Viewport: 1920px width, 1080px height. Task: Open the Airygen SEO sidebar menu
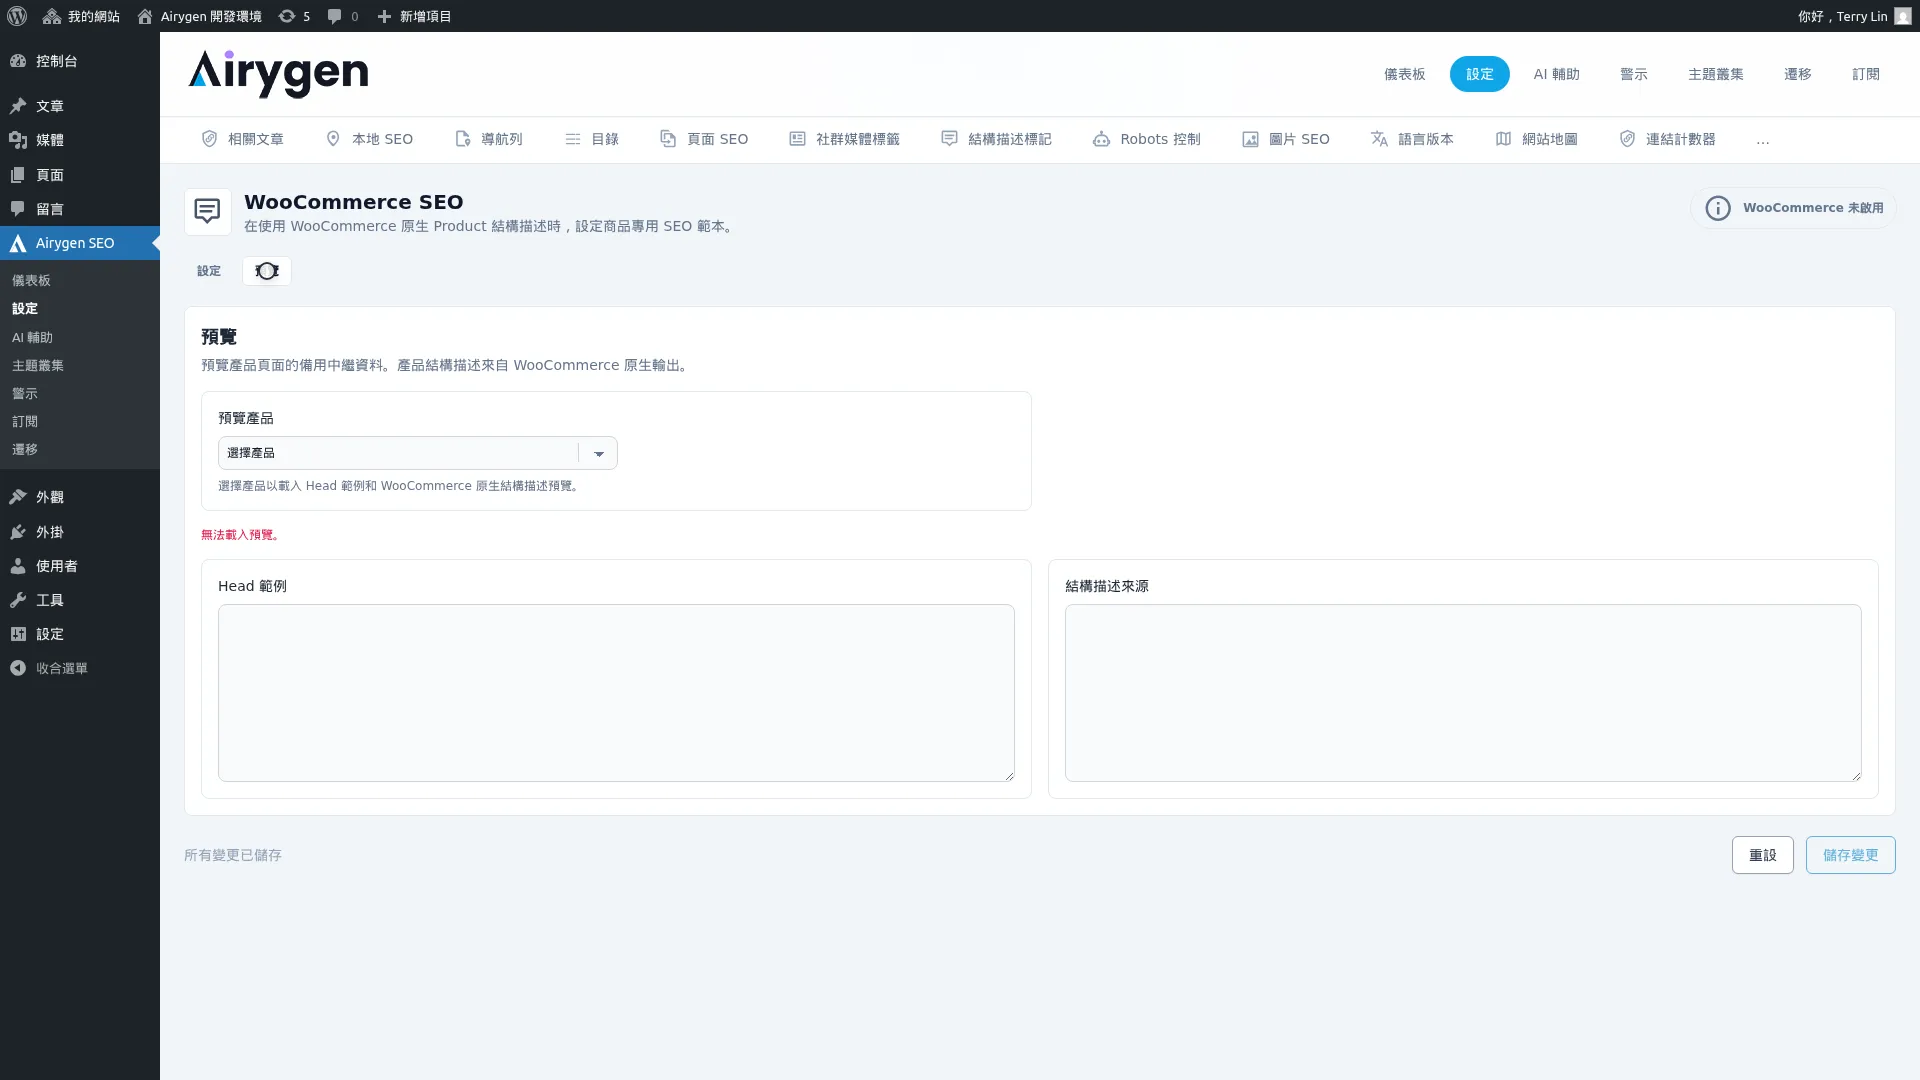click(80, 243)
